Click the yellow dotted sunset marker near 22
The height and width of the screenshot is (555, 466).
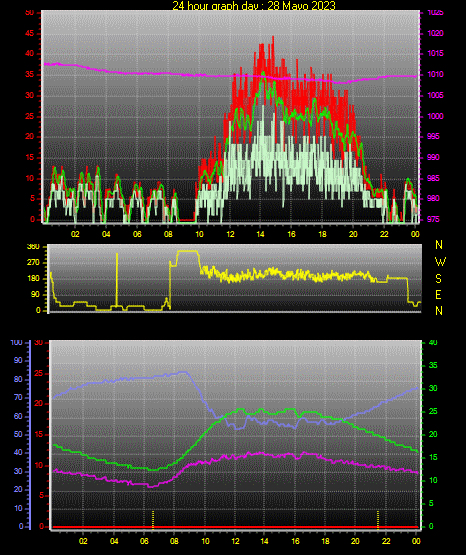[x=378, y=520]
